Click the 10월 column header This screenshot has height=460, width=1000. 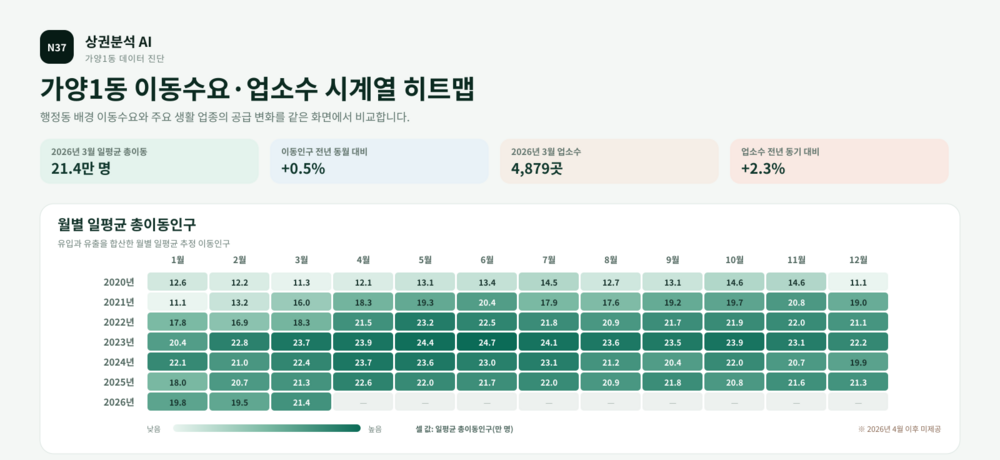coord(734,260)
